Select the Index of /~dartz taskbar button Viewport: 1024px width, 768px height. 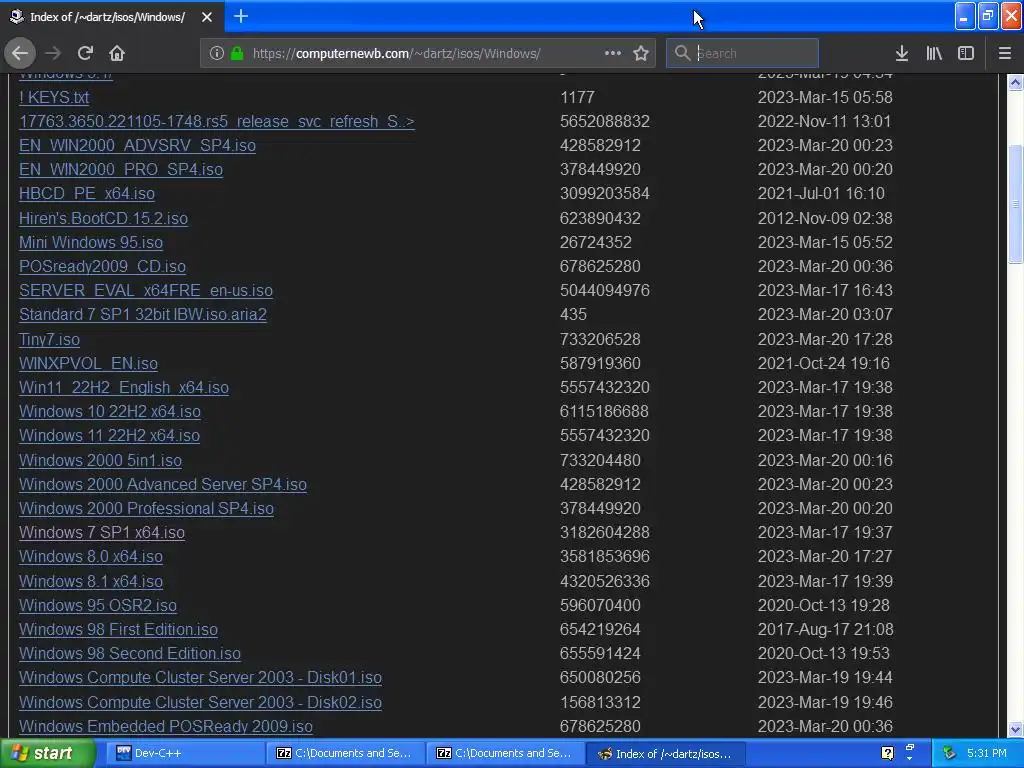point(666,753)
